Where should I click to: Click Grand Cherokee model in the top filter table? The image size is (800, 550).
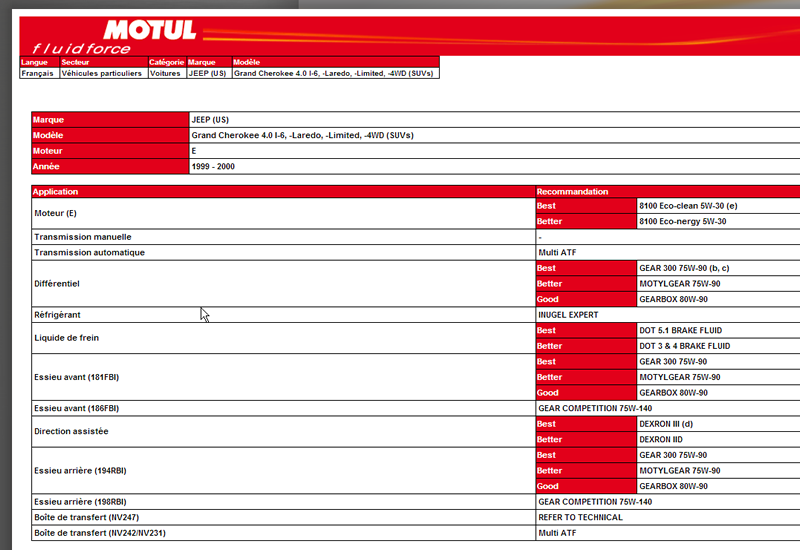point(336,73)
